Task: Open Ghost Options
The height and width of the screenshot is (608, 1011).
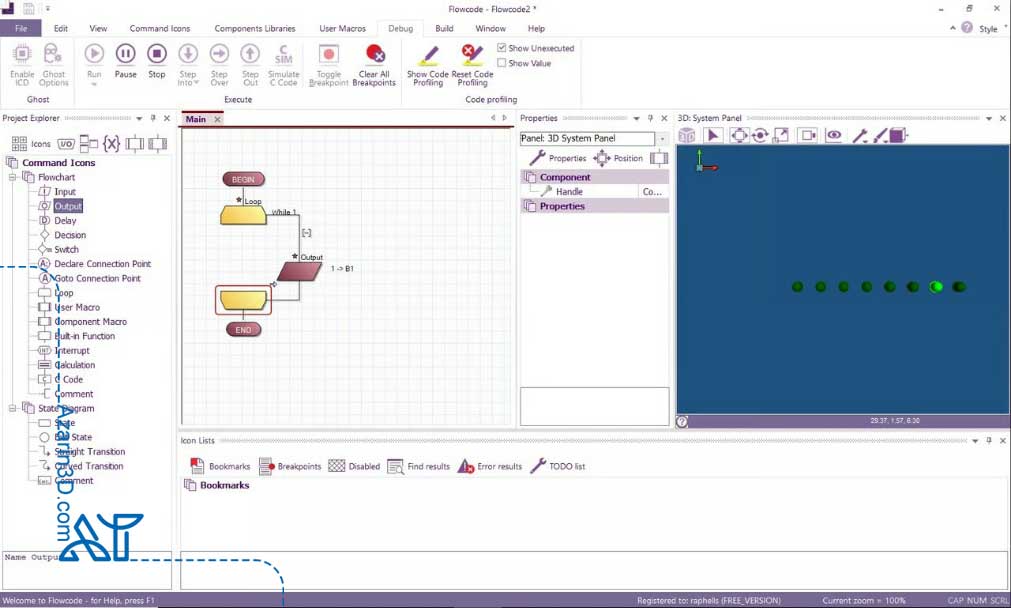Action: [54, 54]
